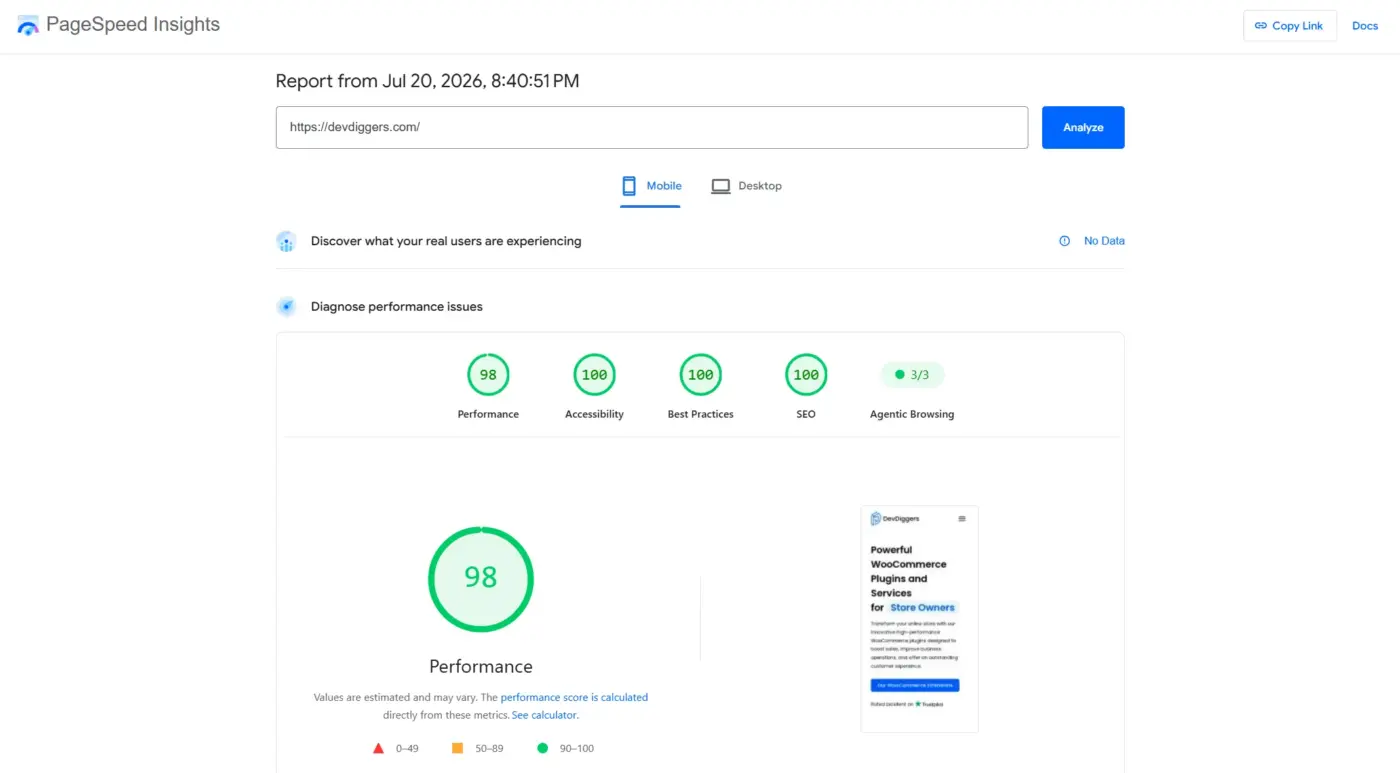Click the orange square 50–89 legend icon
Image resolution: width=1400 pixels, height=773 pixels.
tap(457, 748)
